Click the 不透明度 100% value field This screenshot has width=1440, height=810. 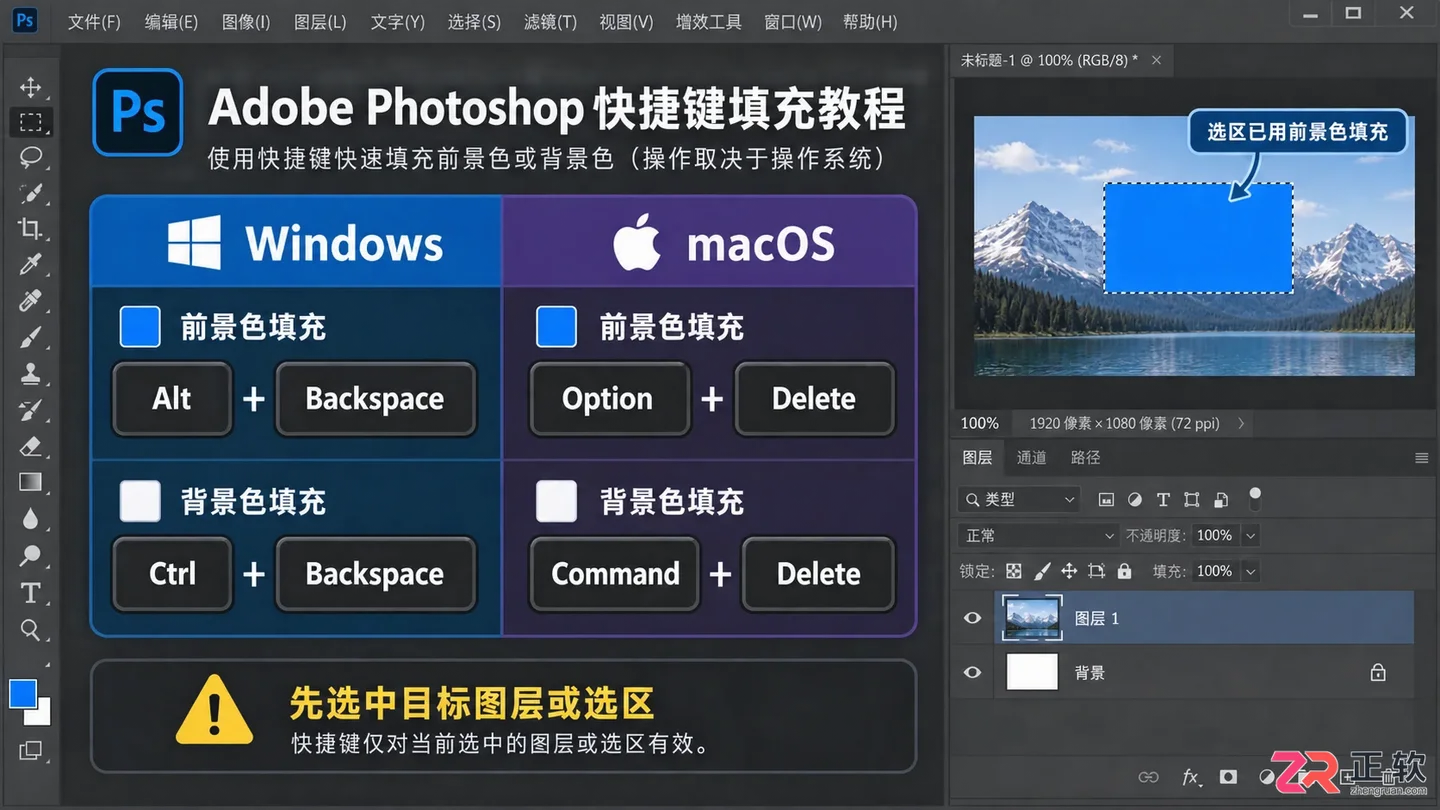click(x=1217, y=535)
